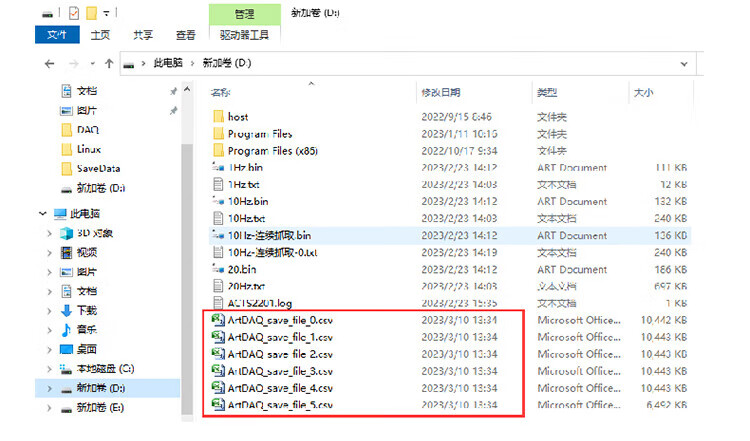Select ArtDAQ_save_file_0.csv file icon
Screen dimensions: 750x441
(x=217, y=321)
